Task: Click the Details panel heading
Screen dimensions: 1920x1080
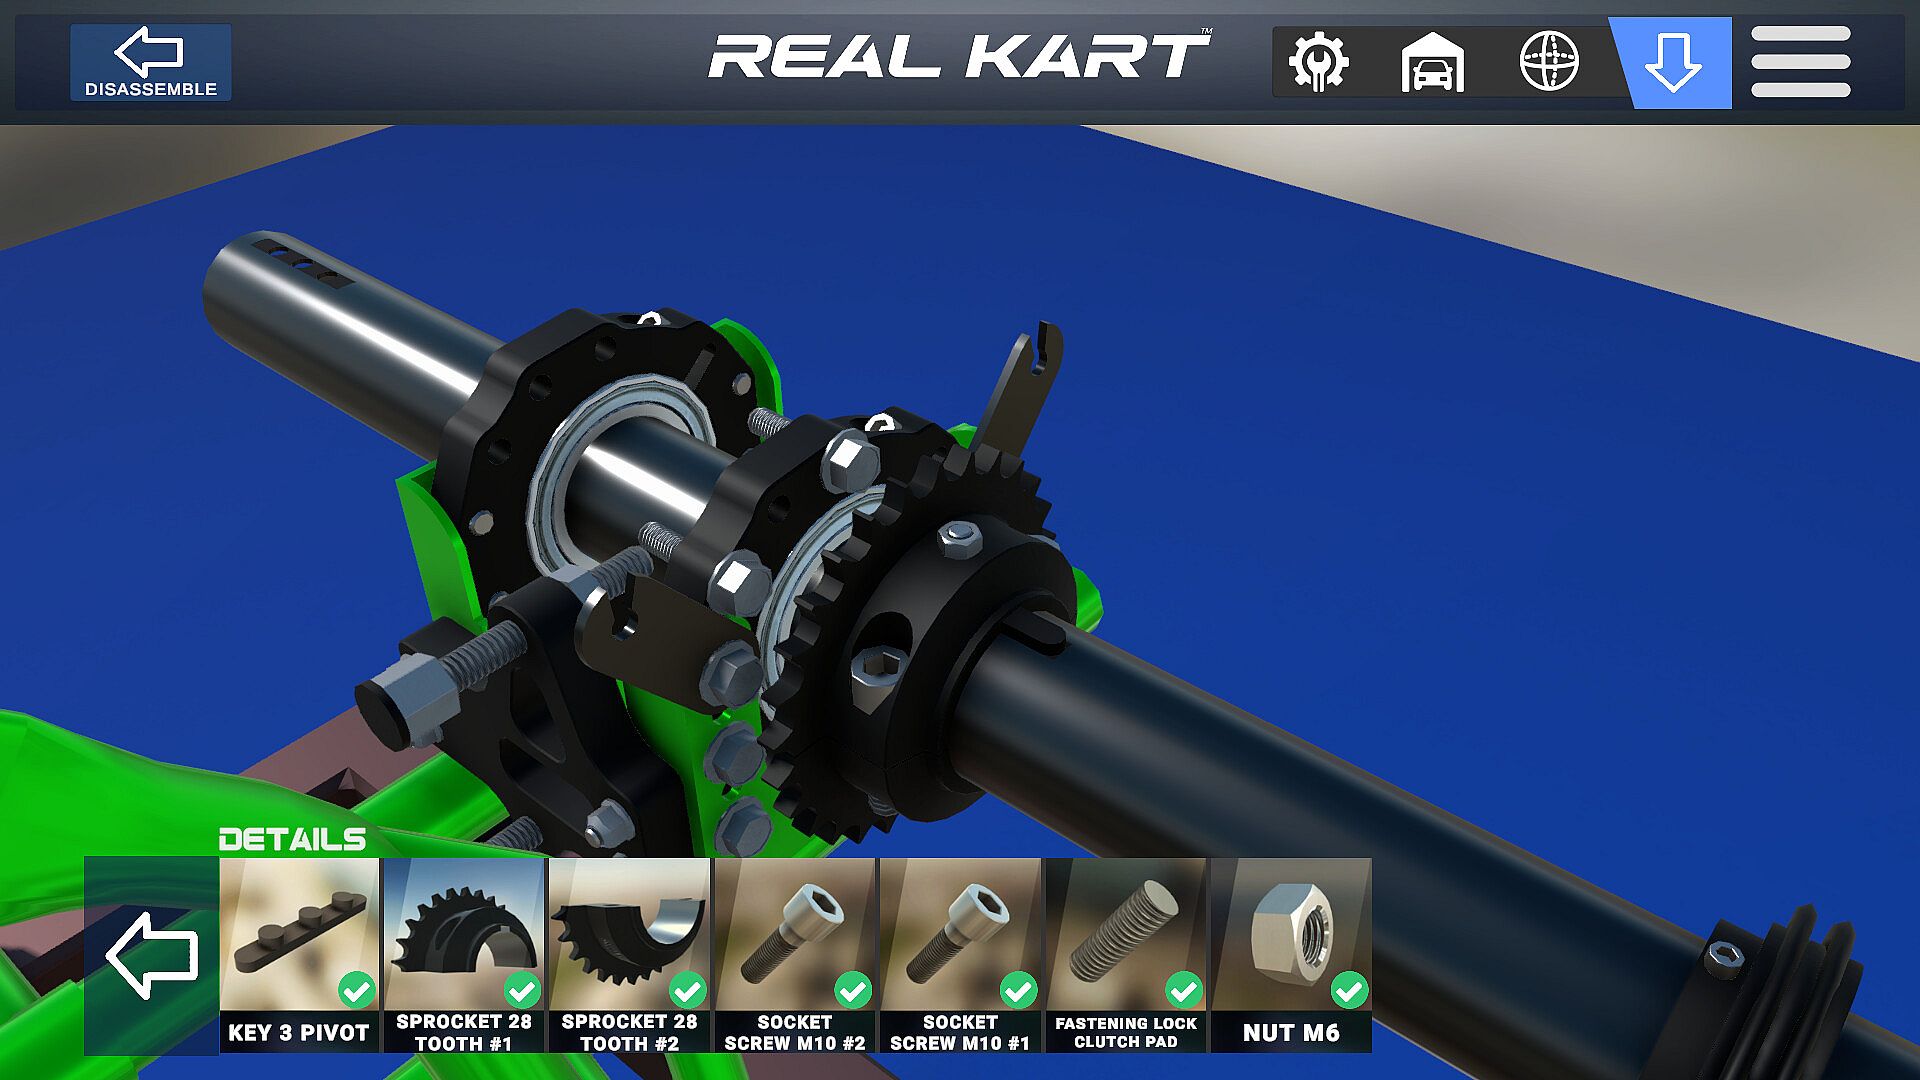Action: click(x=292, y=839)
